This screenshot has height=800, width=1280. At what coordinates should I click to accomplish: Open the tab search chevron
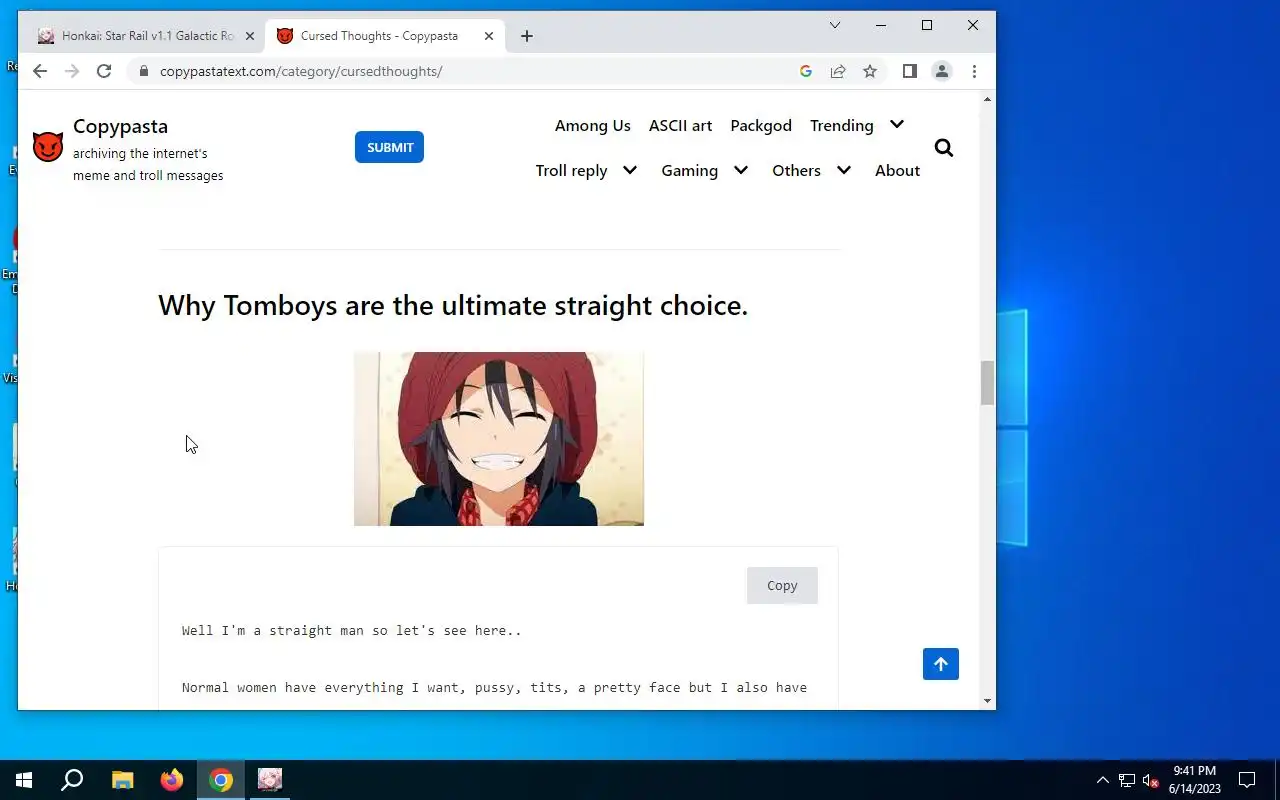pos(835,25)
